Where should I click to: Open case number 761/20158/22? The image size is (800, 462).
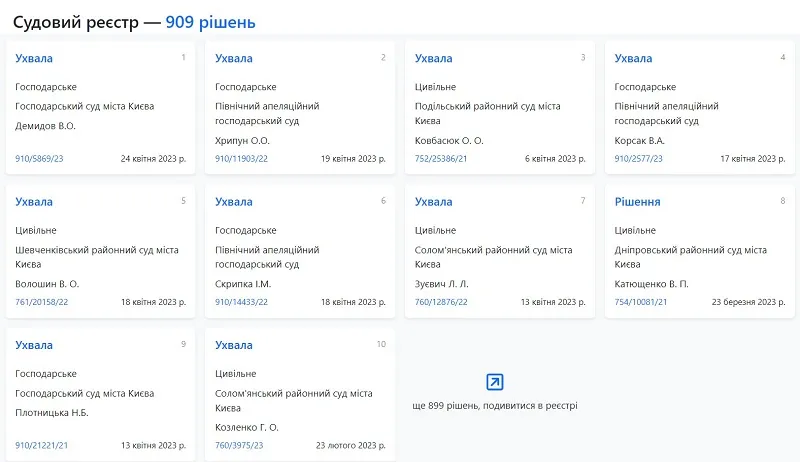(x=41, y=302)
